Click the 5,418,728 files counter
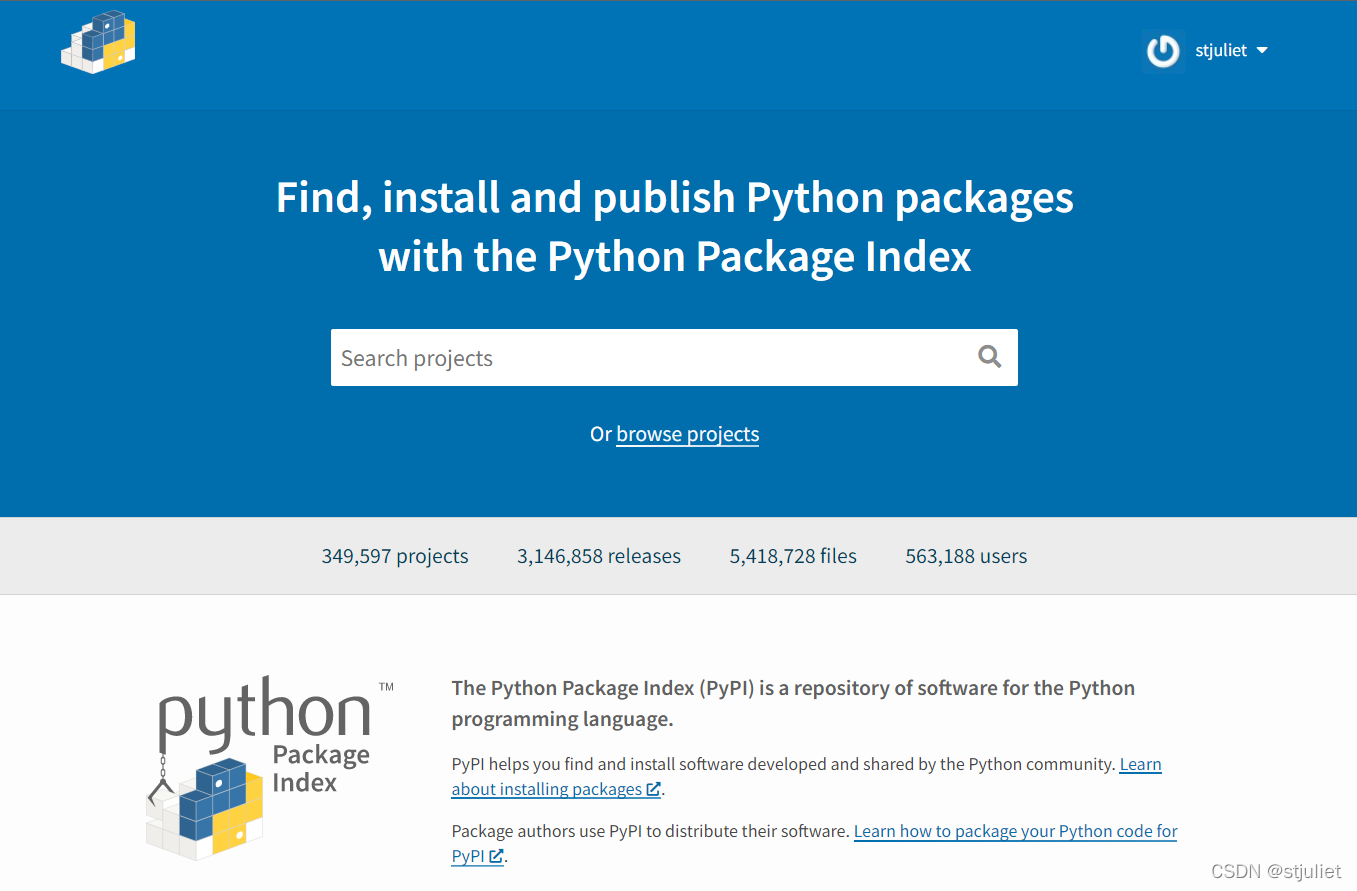1357x891 pixels. [x=792, y=556]
